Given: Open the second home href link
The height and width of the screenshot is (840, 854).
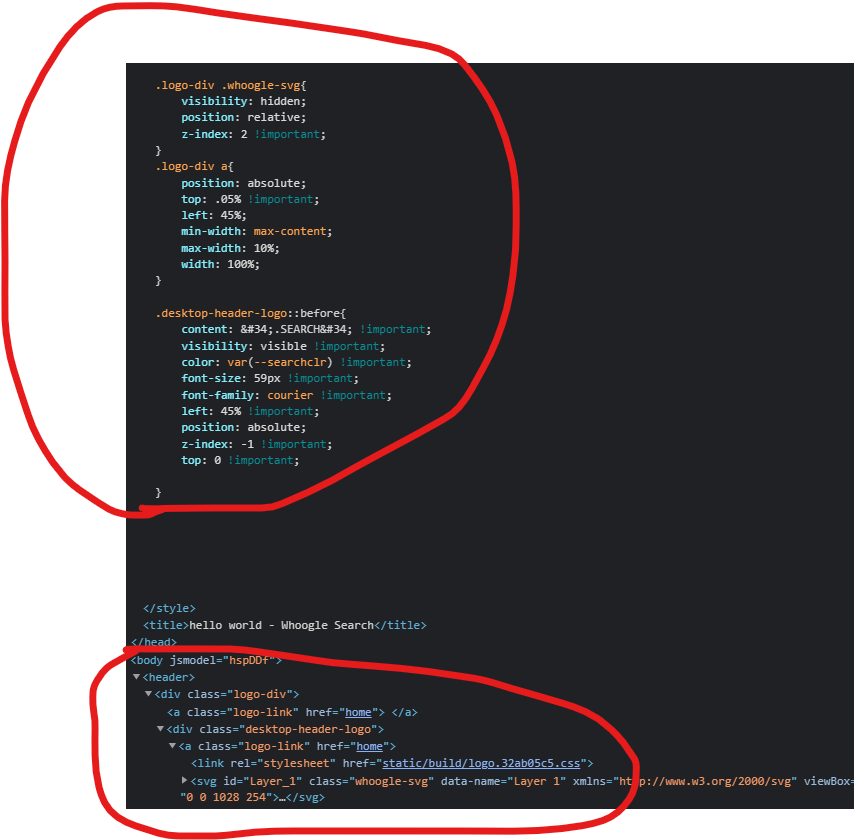Looking at the screenshot, I should pos(369,746).
